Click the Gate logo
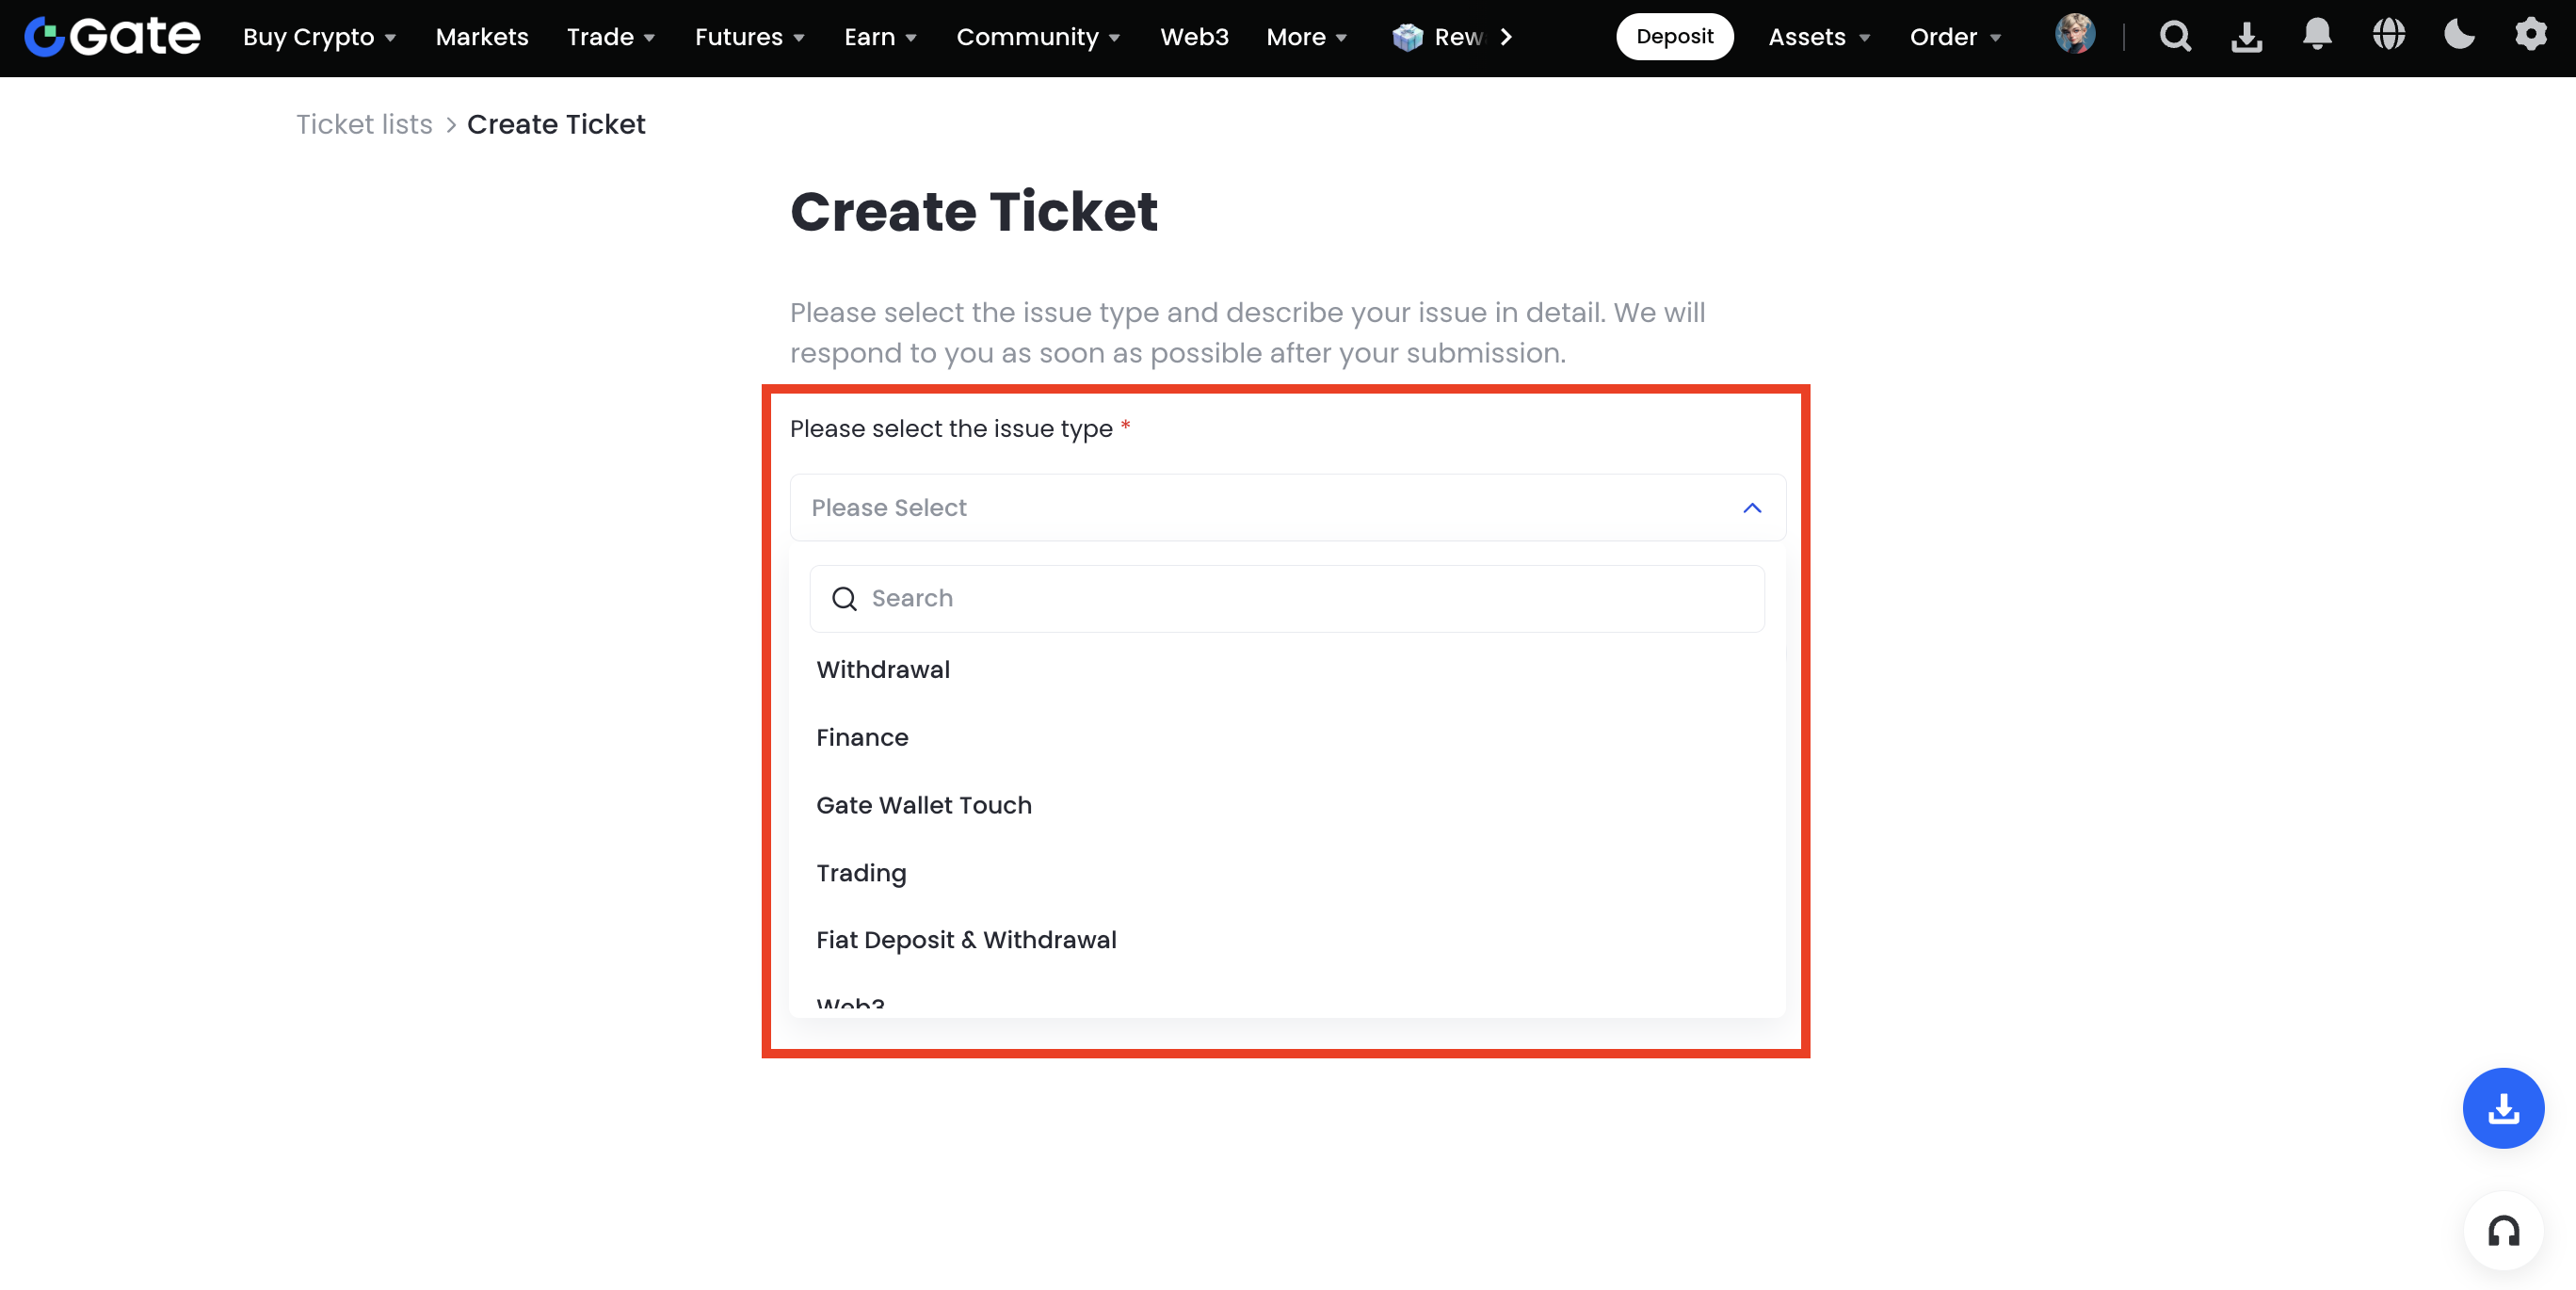This screenshot has height=1290, width=2576. (x=112, y=37)
